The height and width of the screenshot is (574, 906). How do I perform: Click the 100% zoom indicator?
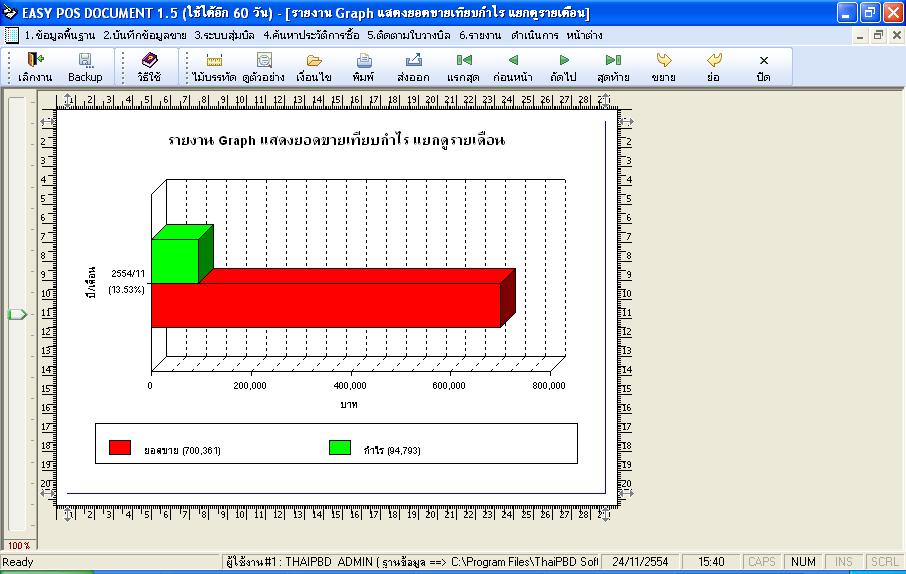point(19,545)
